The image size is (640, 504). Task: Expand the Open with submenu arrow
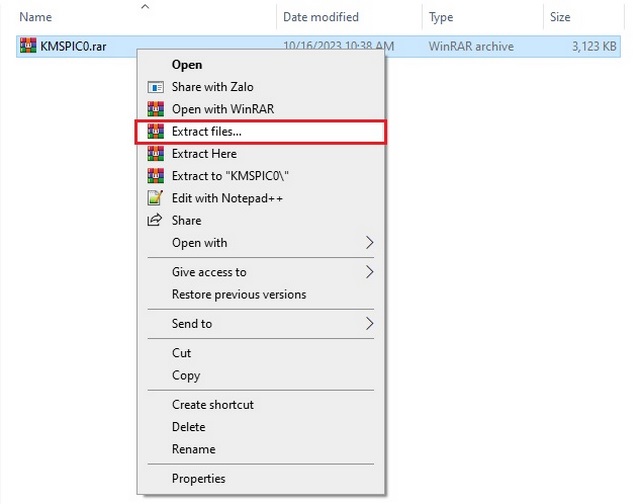point(369,243)
